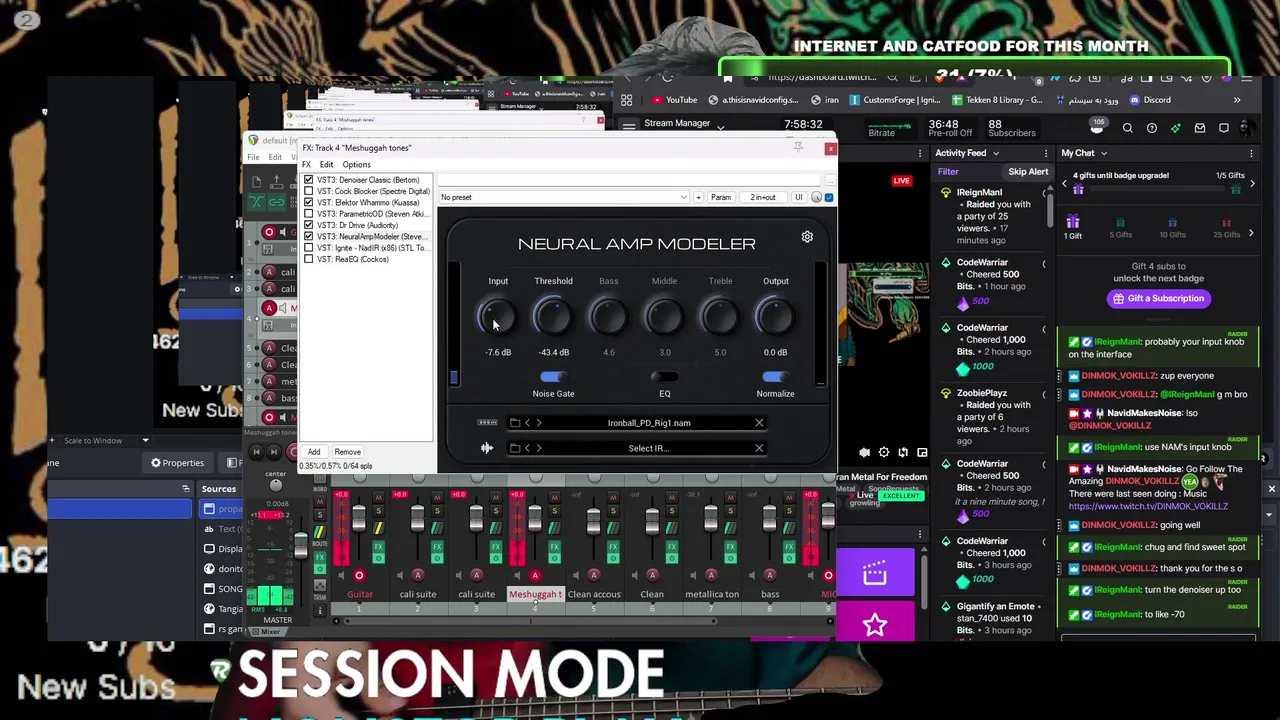This screenshot has width=1280, height=720.
Task: Adjust the Threshold knob
Action: [553, 318]
